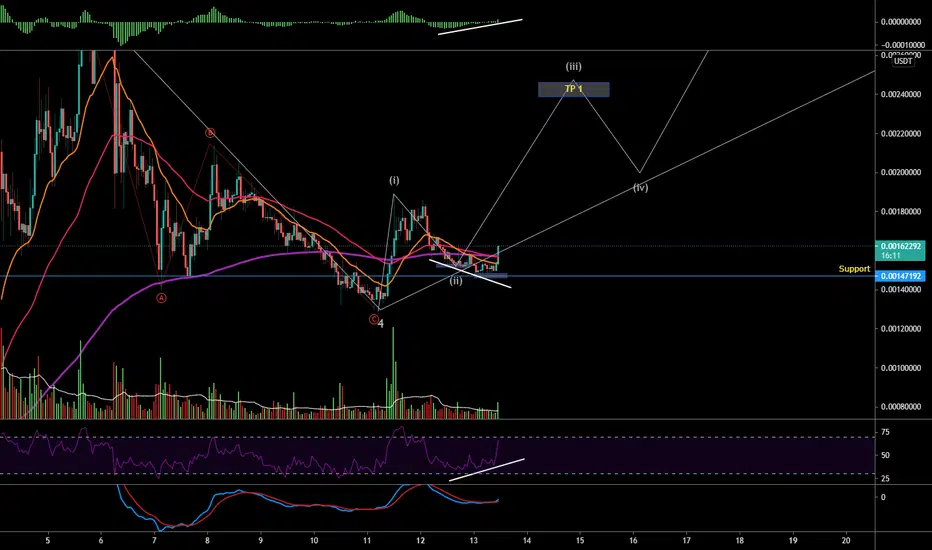
Task: Select the wave 4 label near the low
Action: click(x=381, y=323)
